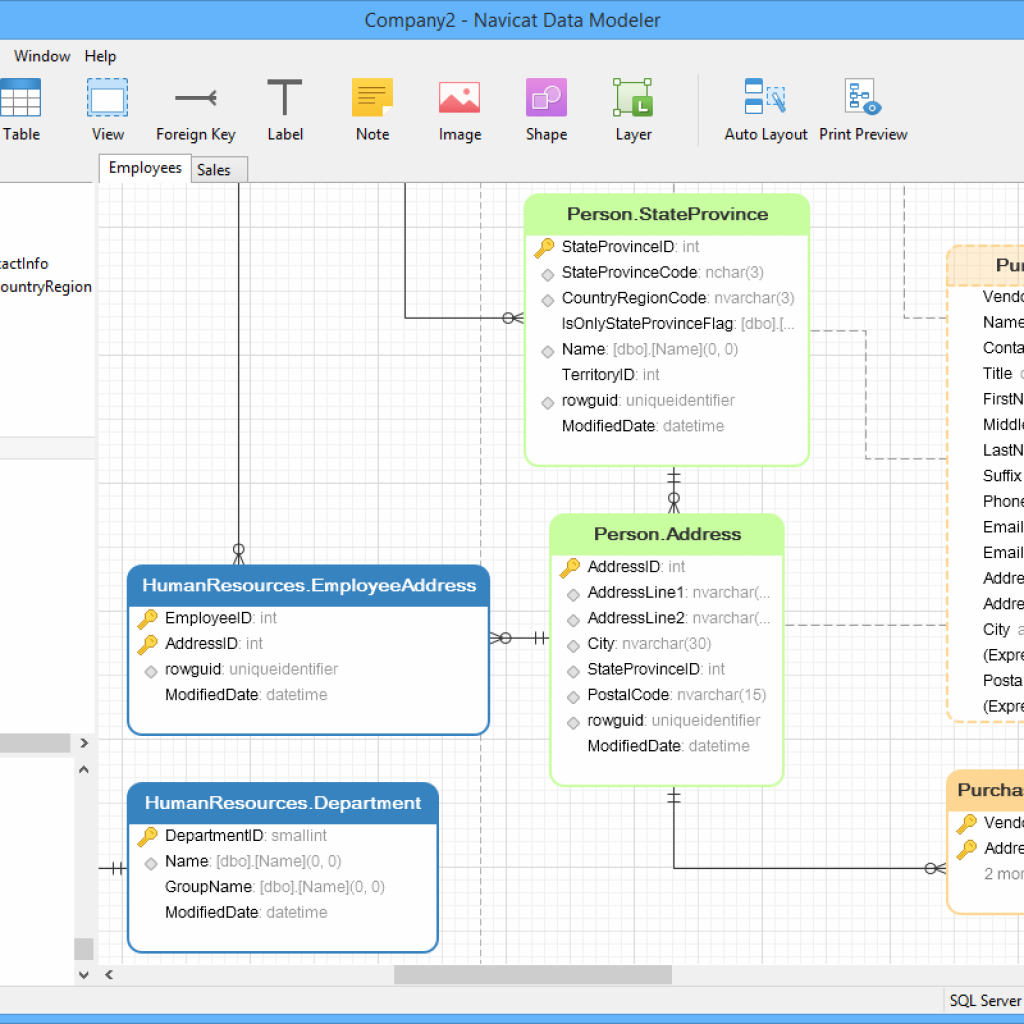Image resolution: width=1024 pixels, height=1024 pixels.
Task: Click left arrow of canvas horizontal scrollbar
Action: tap(109, 975)
